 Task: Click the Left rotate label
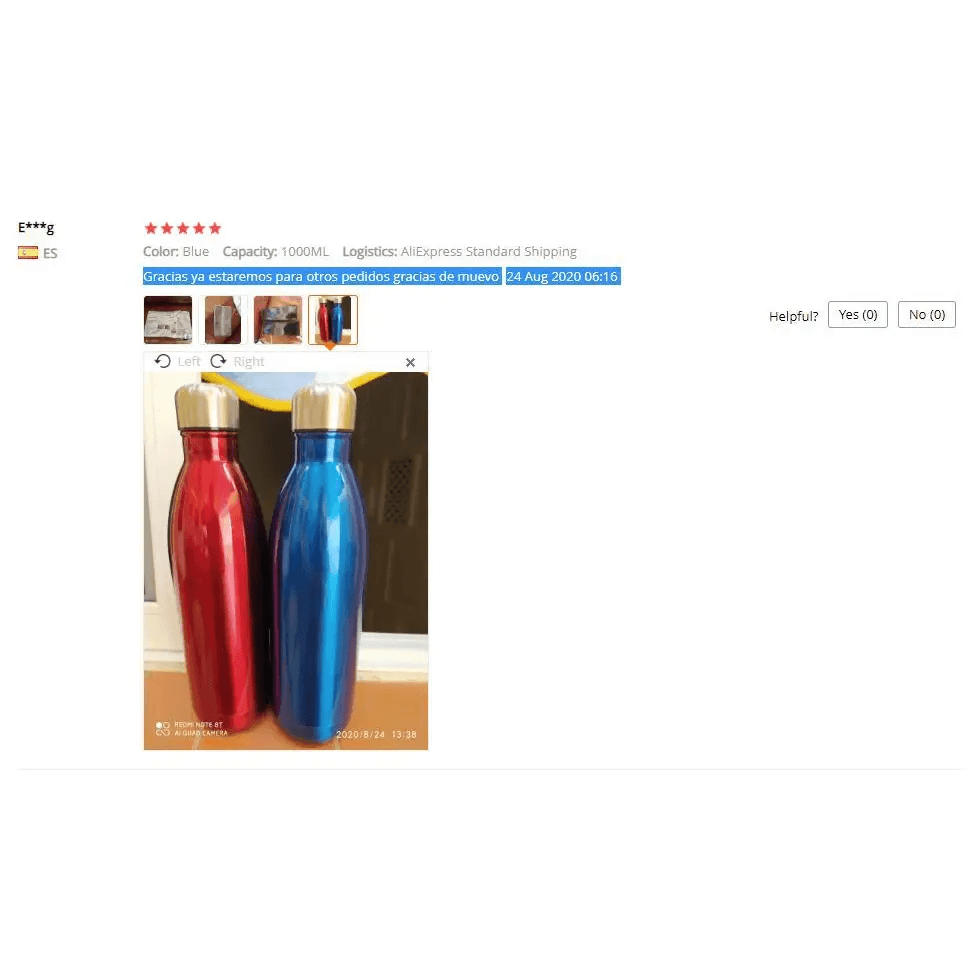click(x=189, y=362)
